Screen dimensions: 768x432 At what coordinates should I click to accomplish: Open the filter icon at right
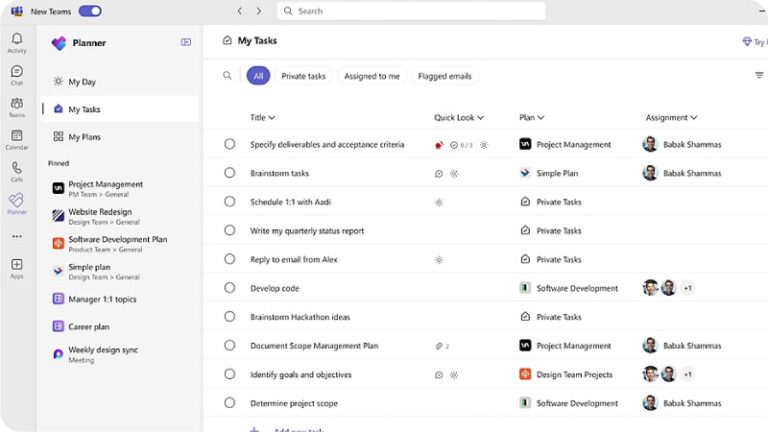tap(759, 75)
